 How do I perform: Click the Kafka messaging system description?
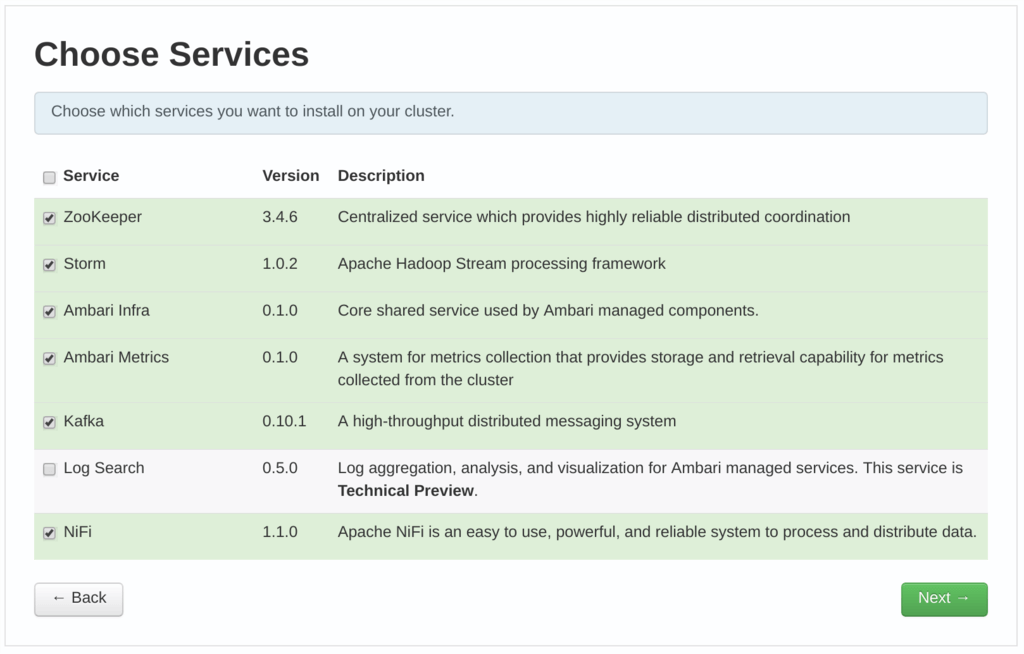coord(507,421)
